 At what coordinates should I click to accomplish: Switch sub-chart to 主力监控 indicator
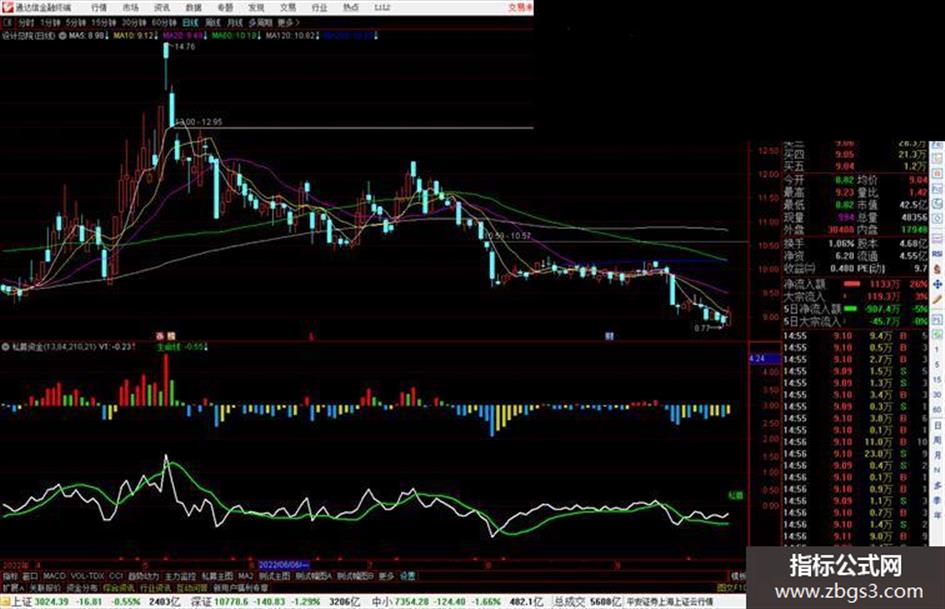(180, 576)
